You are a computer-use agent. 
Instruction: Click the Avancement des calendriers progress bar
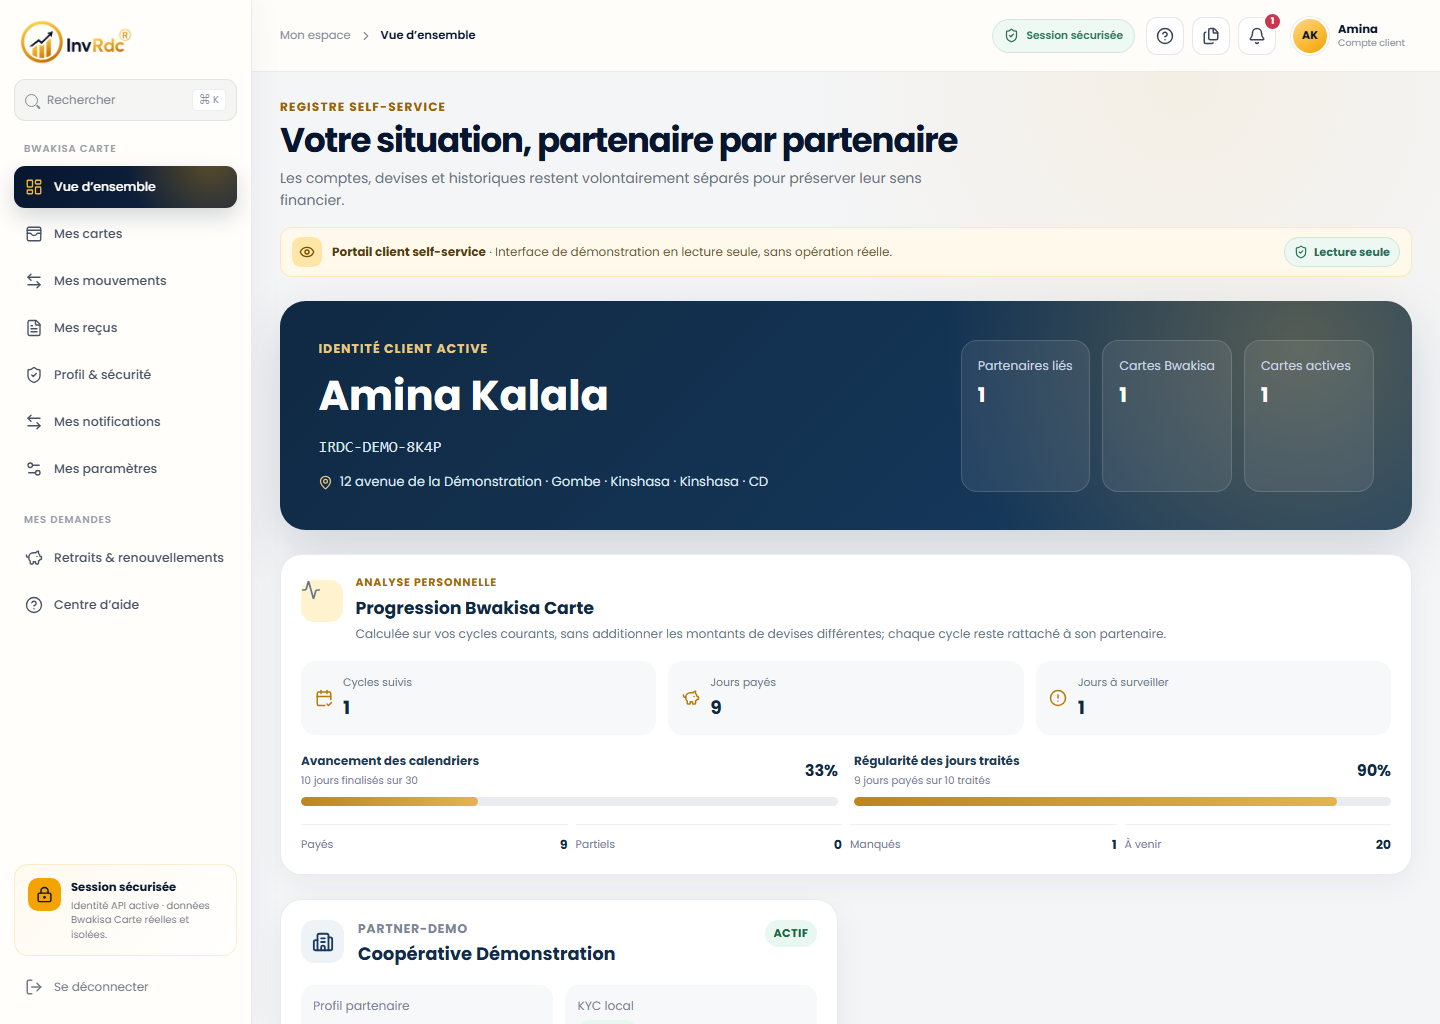coord(569,802)
